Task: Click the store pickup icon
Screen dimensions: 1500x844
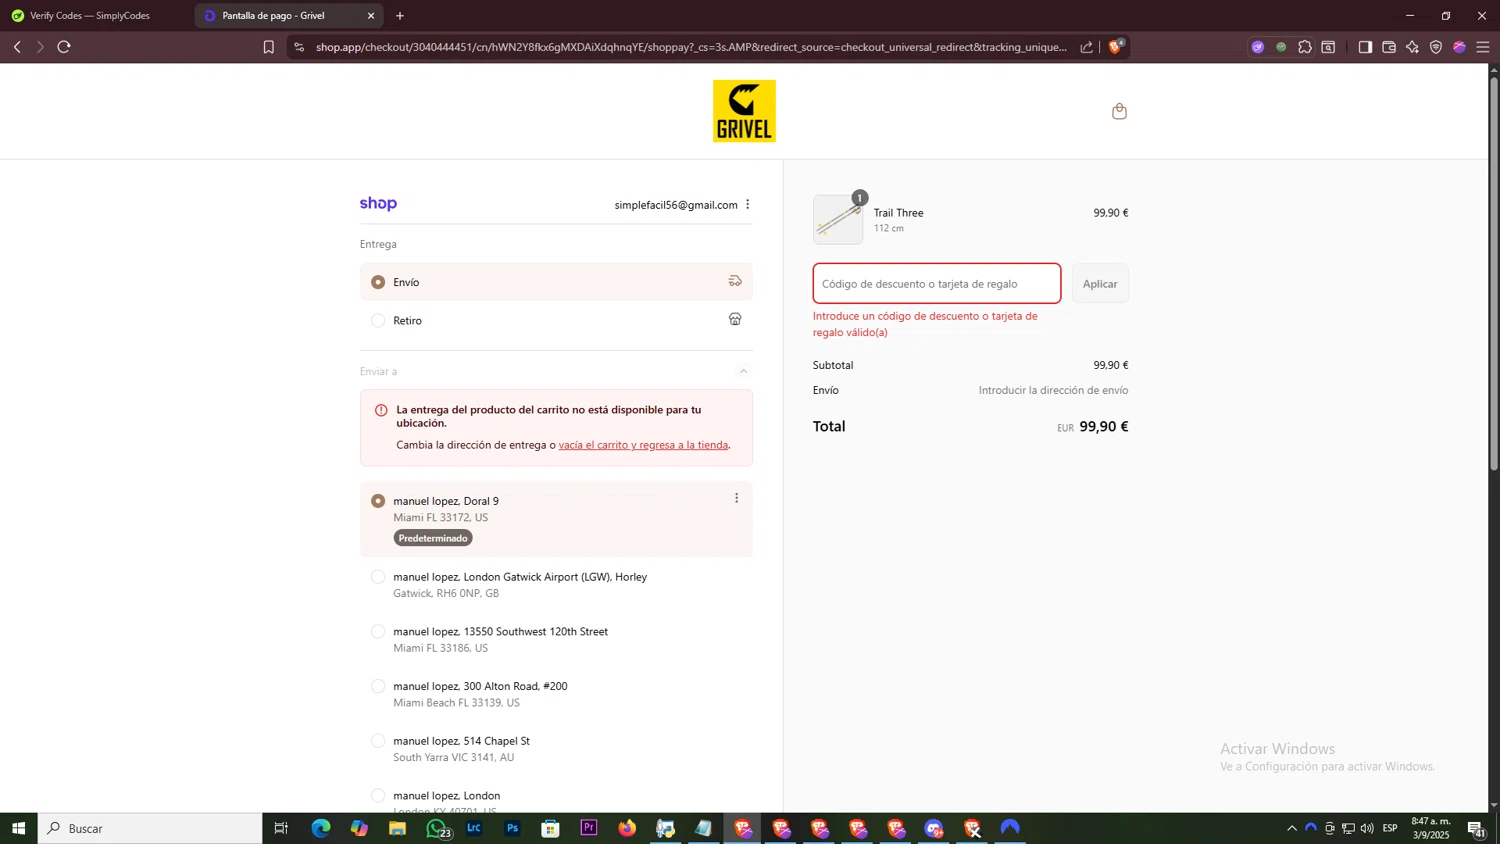Action: tap(735, 319)
